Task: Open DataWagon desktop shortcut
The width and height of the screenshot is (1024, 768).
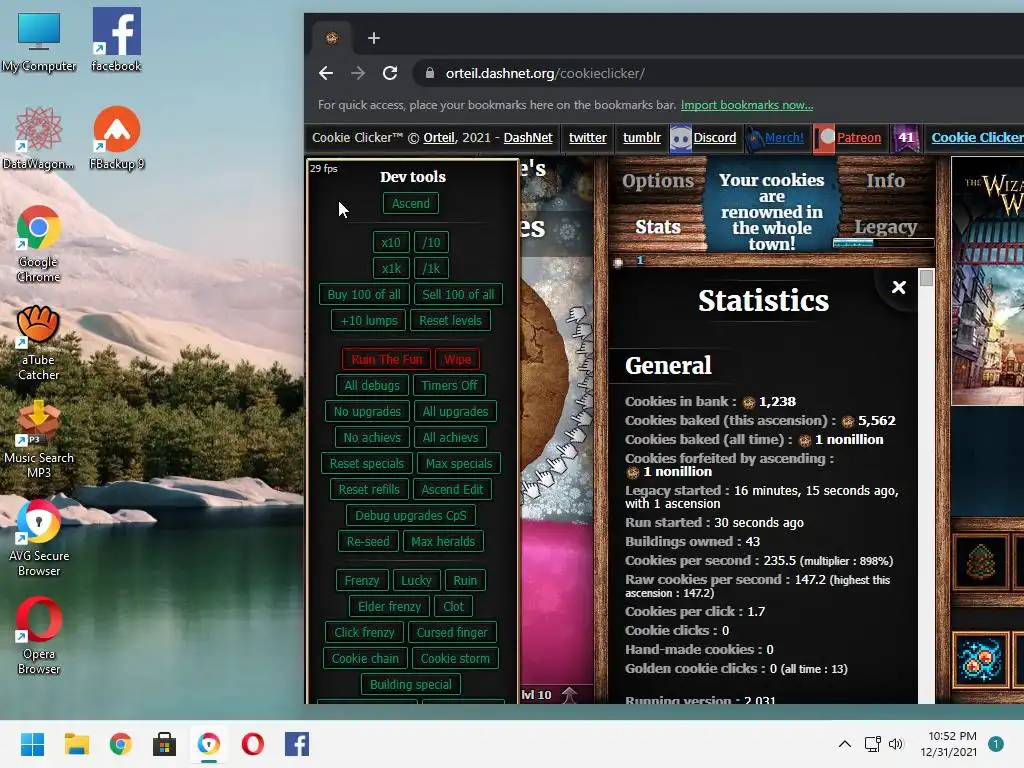Action: [39, 138]
